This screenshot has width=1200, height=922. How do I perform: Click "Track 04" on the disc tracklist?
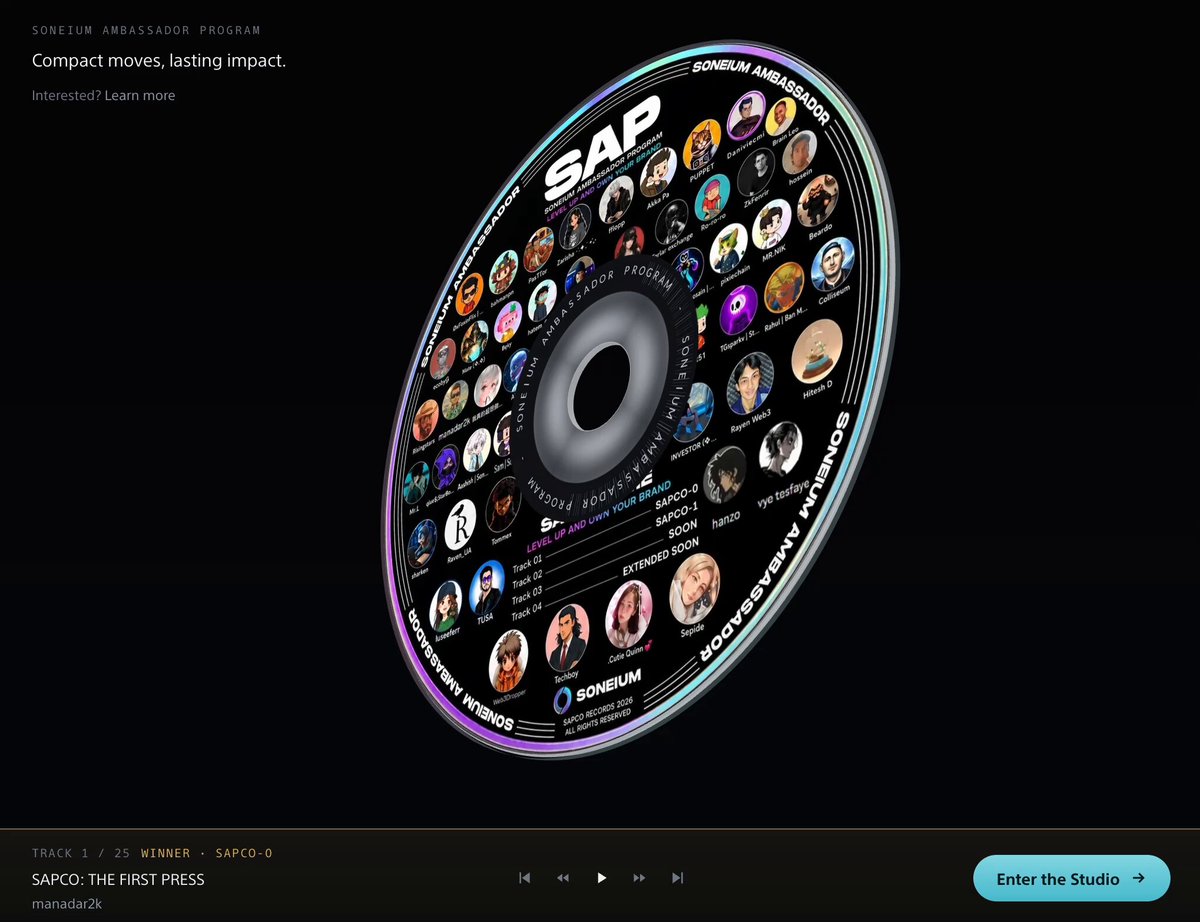point(527,609)
